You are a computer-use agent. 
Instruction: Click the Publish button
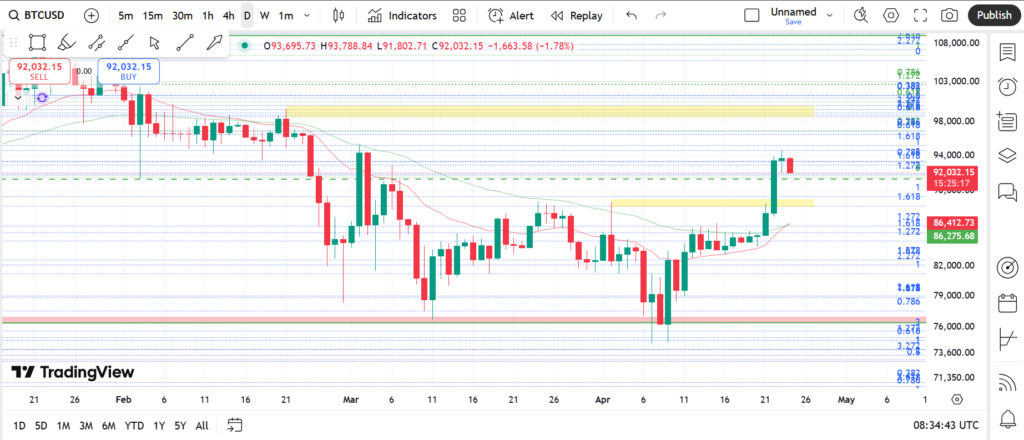994,15
